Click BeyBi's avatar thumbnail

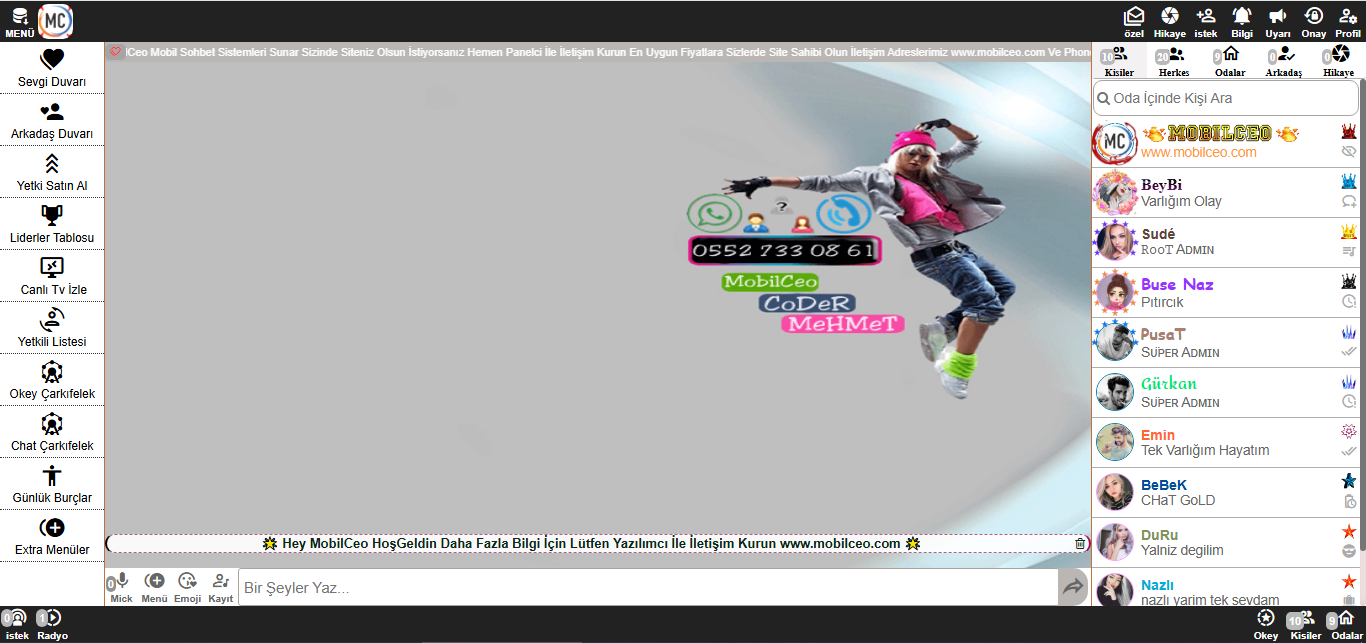(x=1114, y=193)
